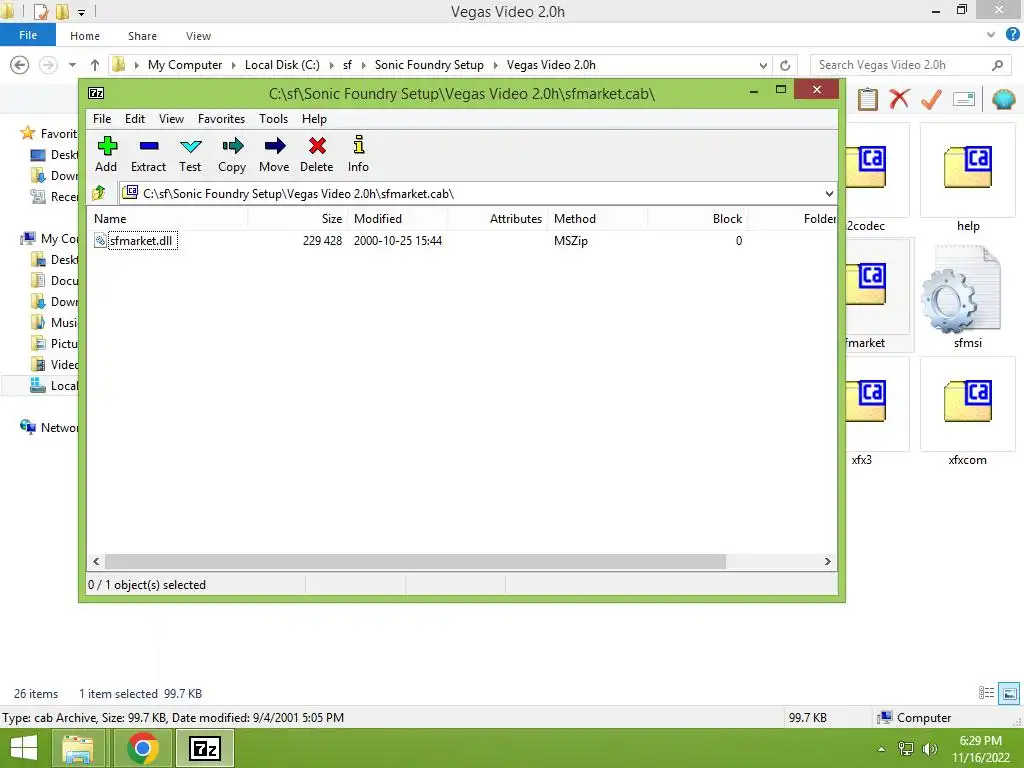Select the xfxcom cab file
Screen dimensions: 1024x768
(x=968, y=413)
